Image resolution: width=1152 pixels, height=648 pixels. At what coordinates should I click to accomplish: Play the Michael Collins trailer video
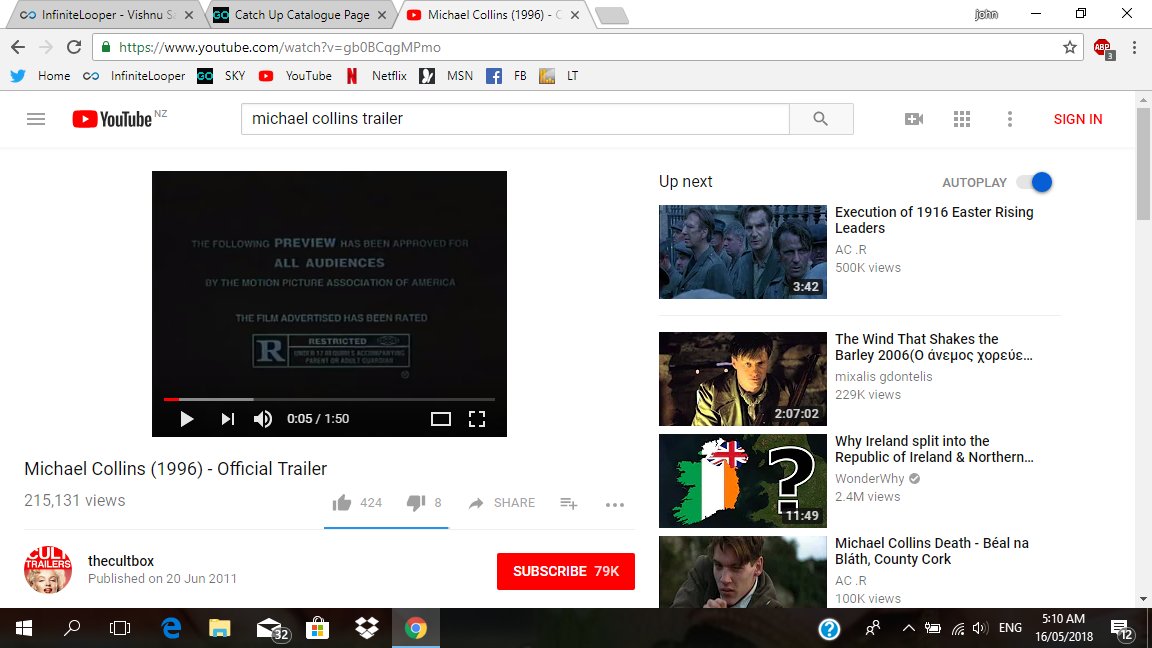coord(187,419)
